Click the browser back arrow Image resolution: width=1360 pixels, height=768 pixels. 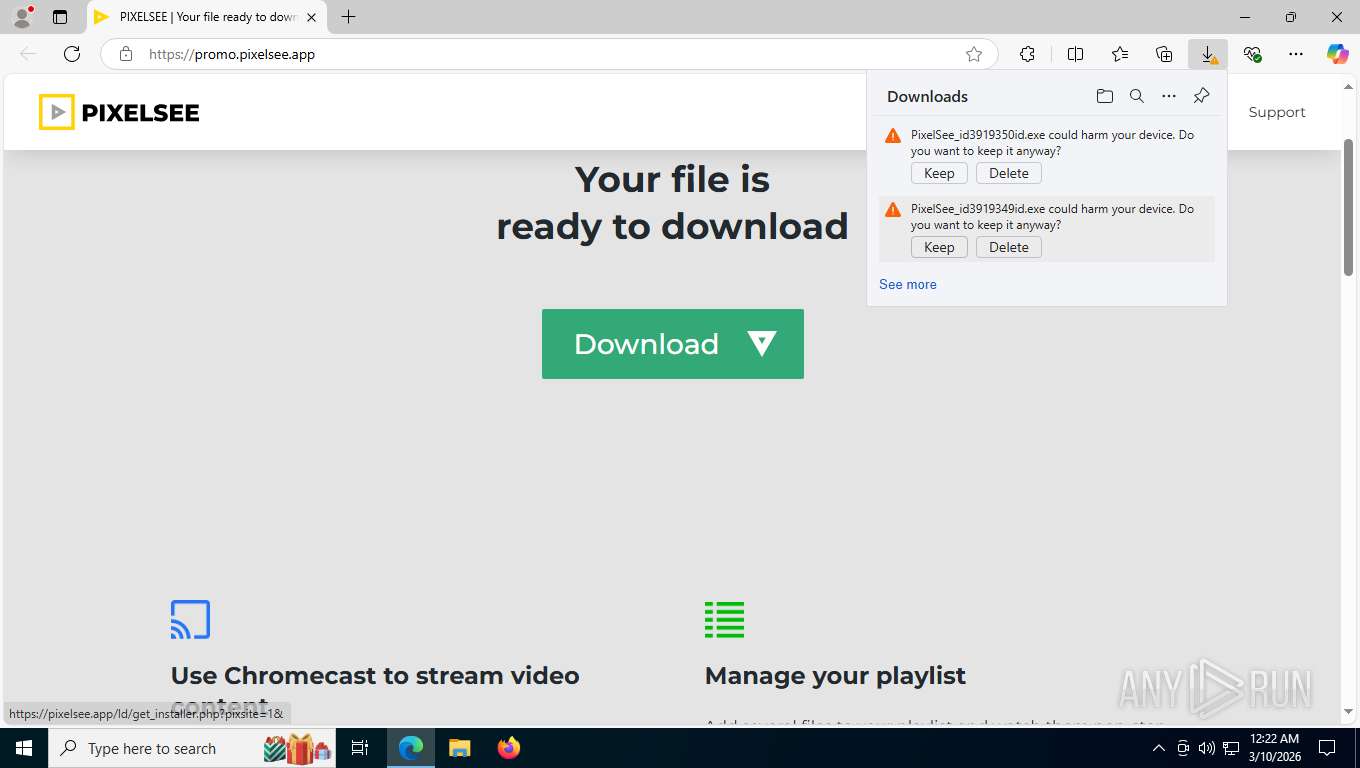(28, 54)
